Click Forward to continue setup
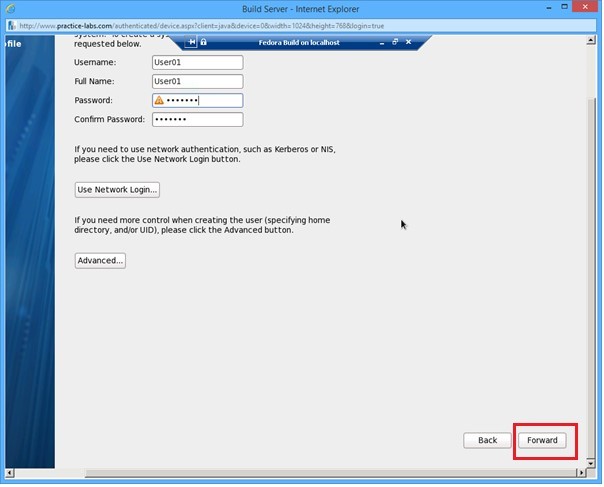The height and width of the screenshot is (487, 604). click(x=542, y=440)
